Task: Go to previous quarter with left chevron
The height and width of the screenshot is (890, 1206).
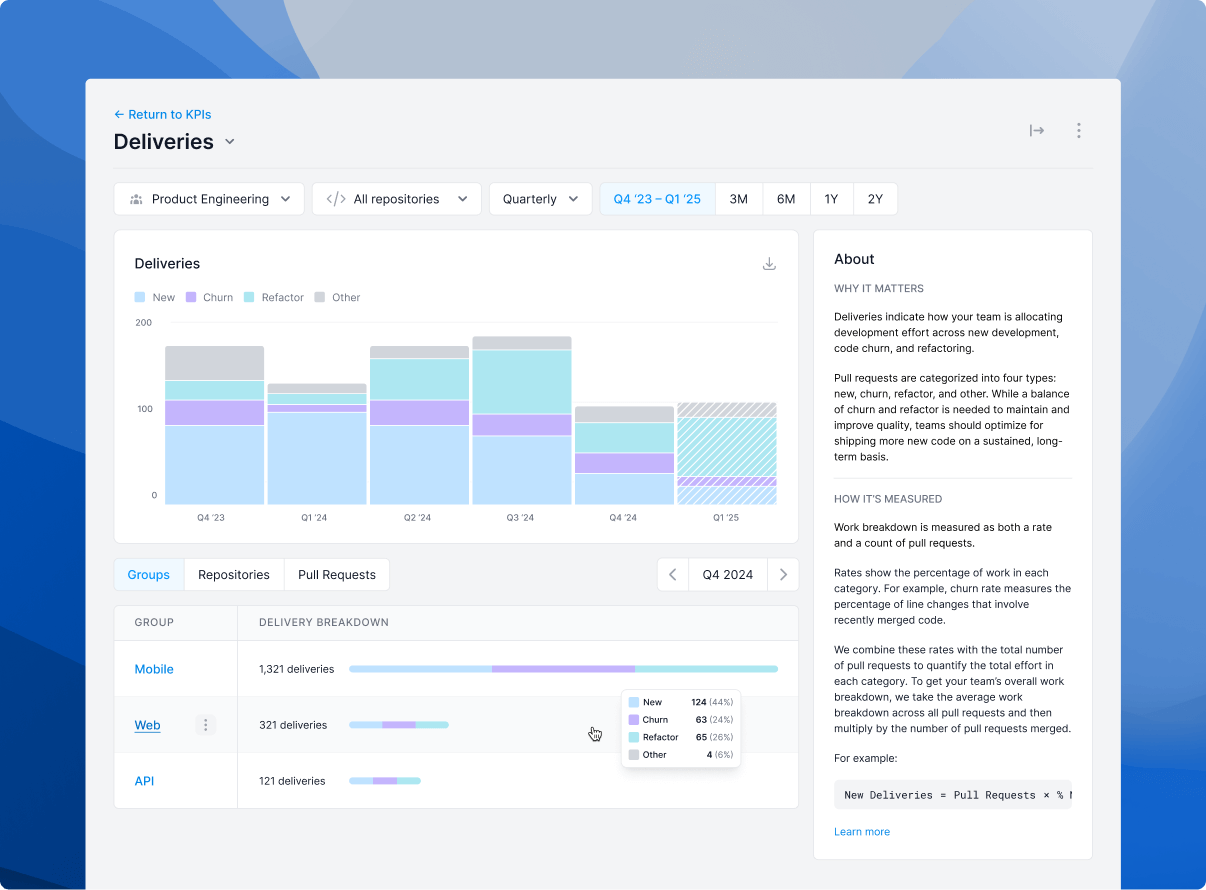Action: click(x=673, y=575)
